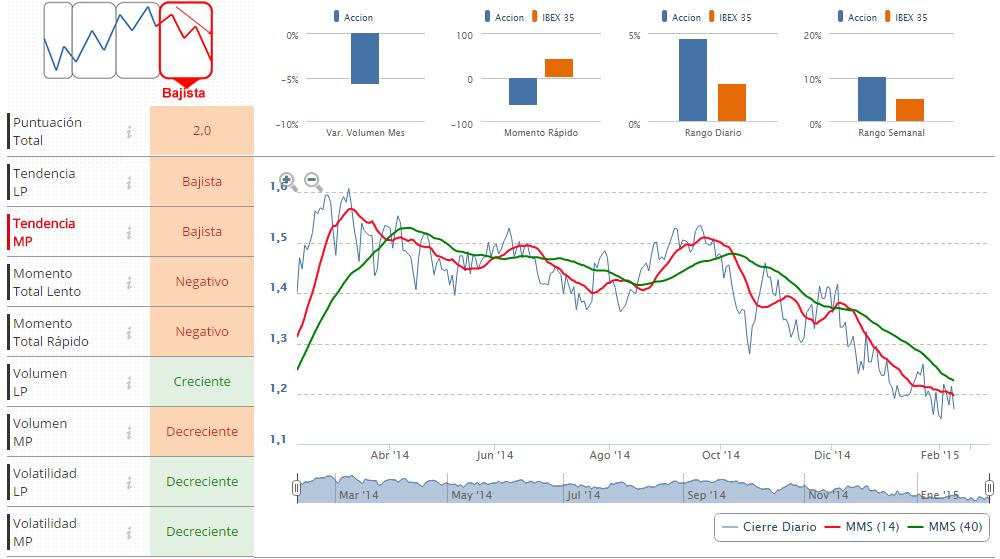Select the Momento Total Lento row
The height and width of the screenshot is (559, 1000).
coord(130,282)
